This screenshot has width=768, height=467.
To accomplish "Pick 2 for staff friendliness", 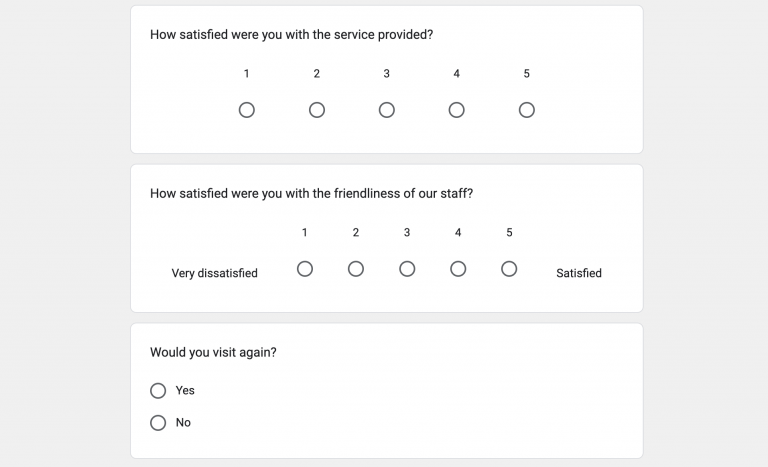I will click(x=356, y=269).
